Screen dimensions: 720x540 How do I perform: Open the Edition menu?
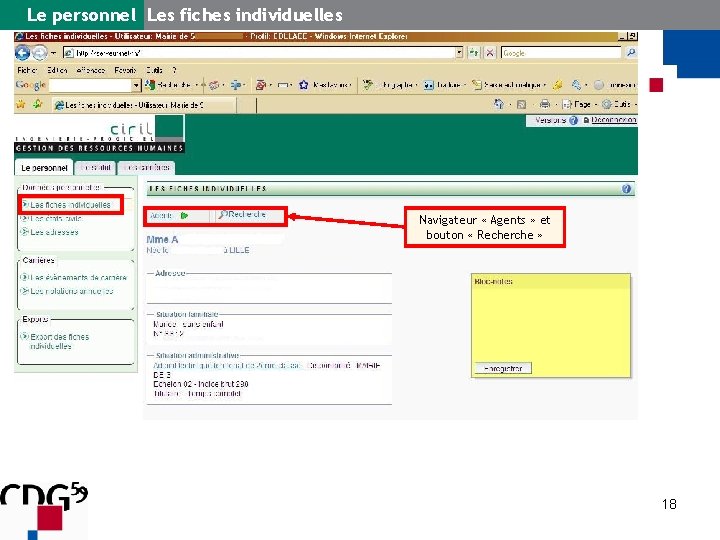(x=57, y=70)
